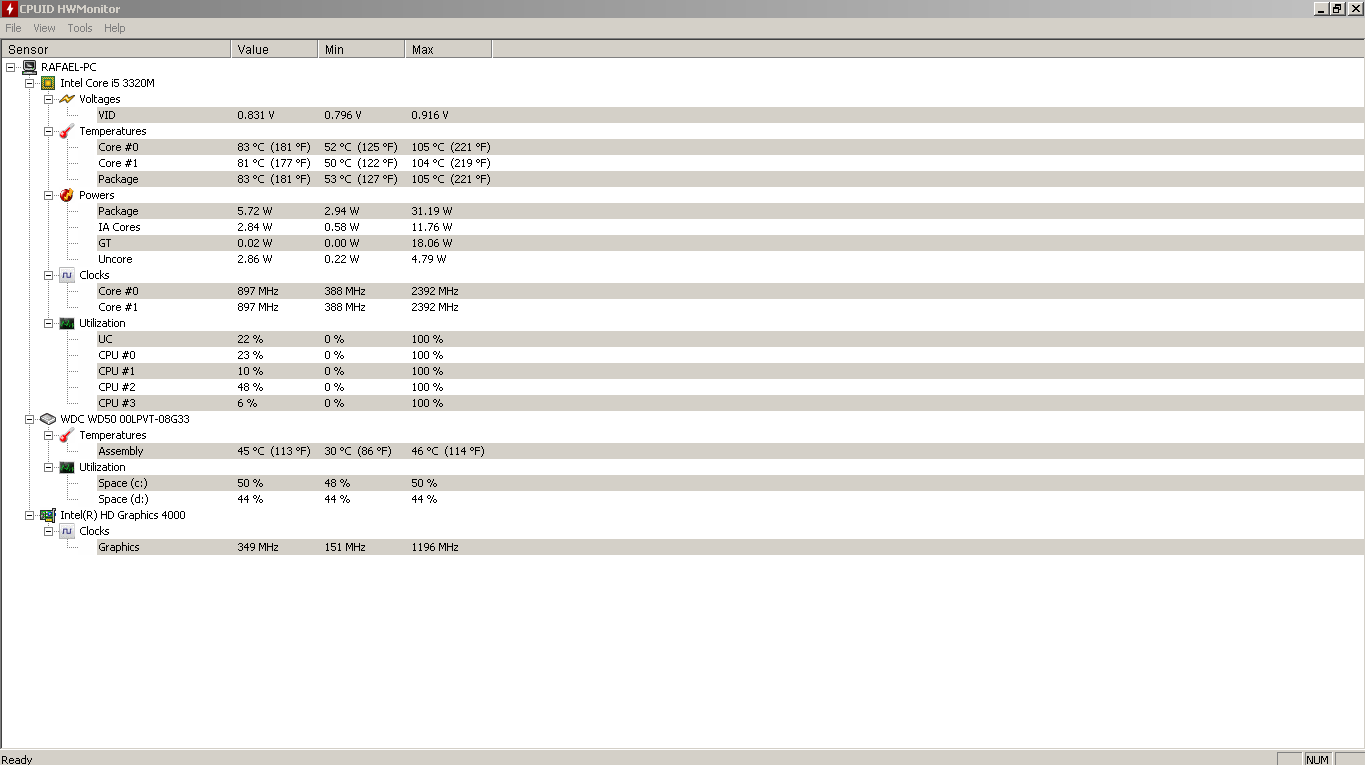Select the Package temperature row
1365x765 pixels.
coord(730,179)
